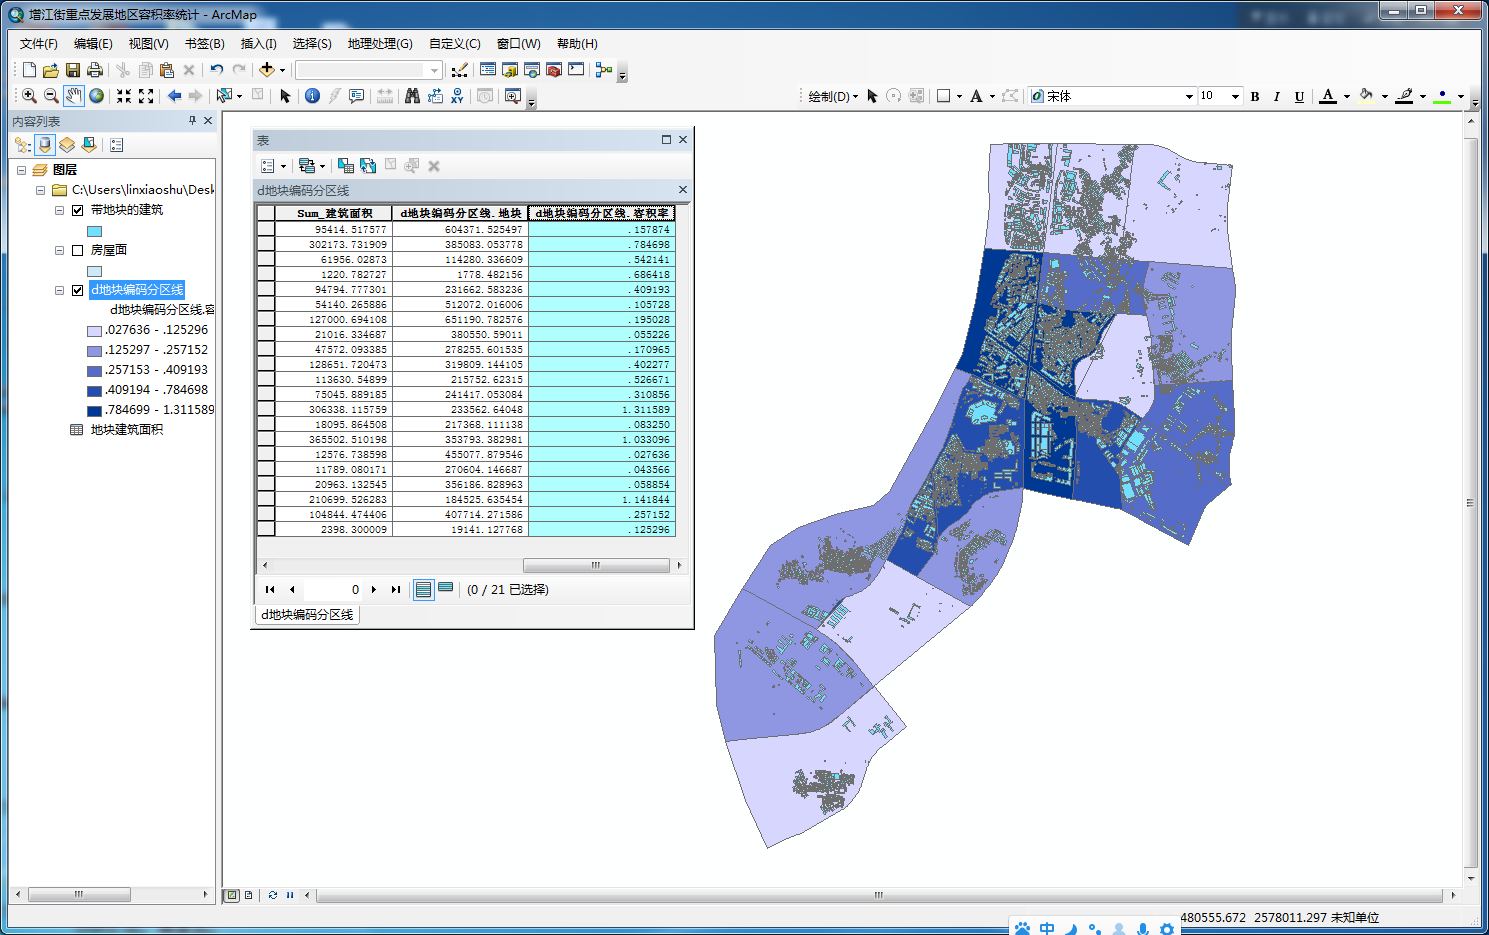Click List By Selection icon
Viewport: 1489px width, 935px height.
[88, 145]
